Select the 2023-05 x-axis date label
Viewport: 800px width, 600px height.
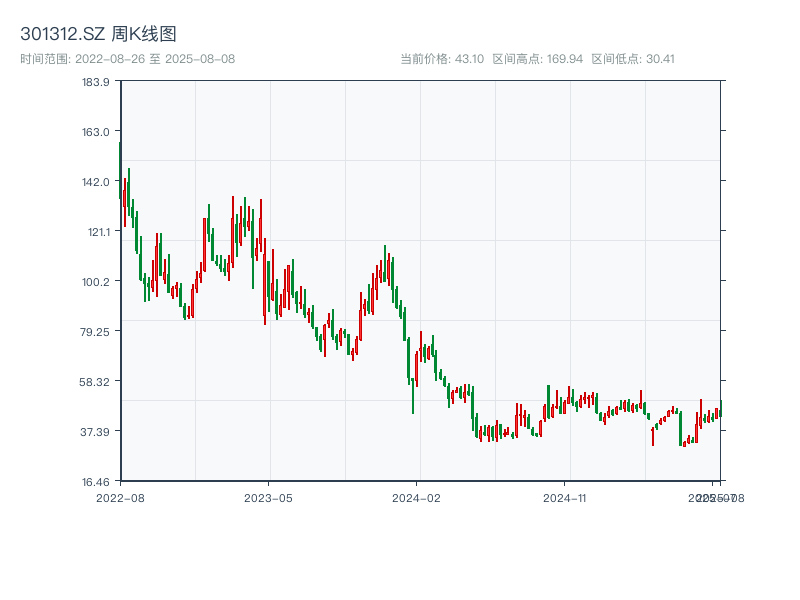(x=268, y=497)
